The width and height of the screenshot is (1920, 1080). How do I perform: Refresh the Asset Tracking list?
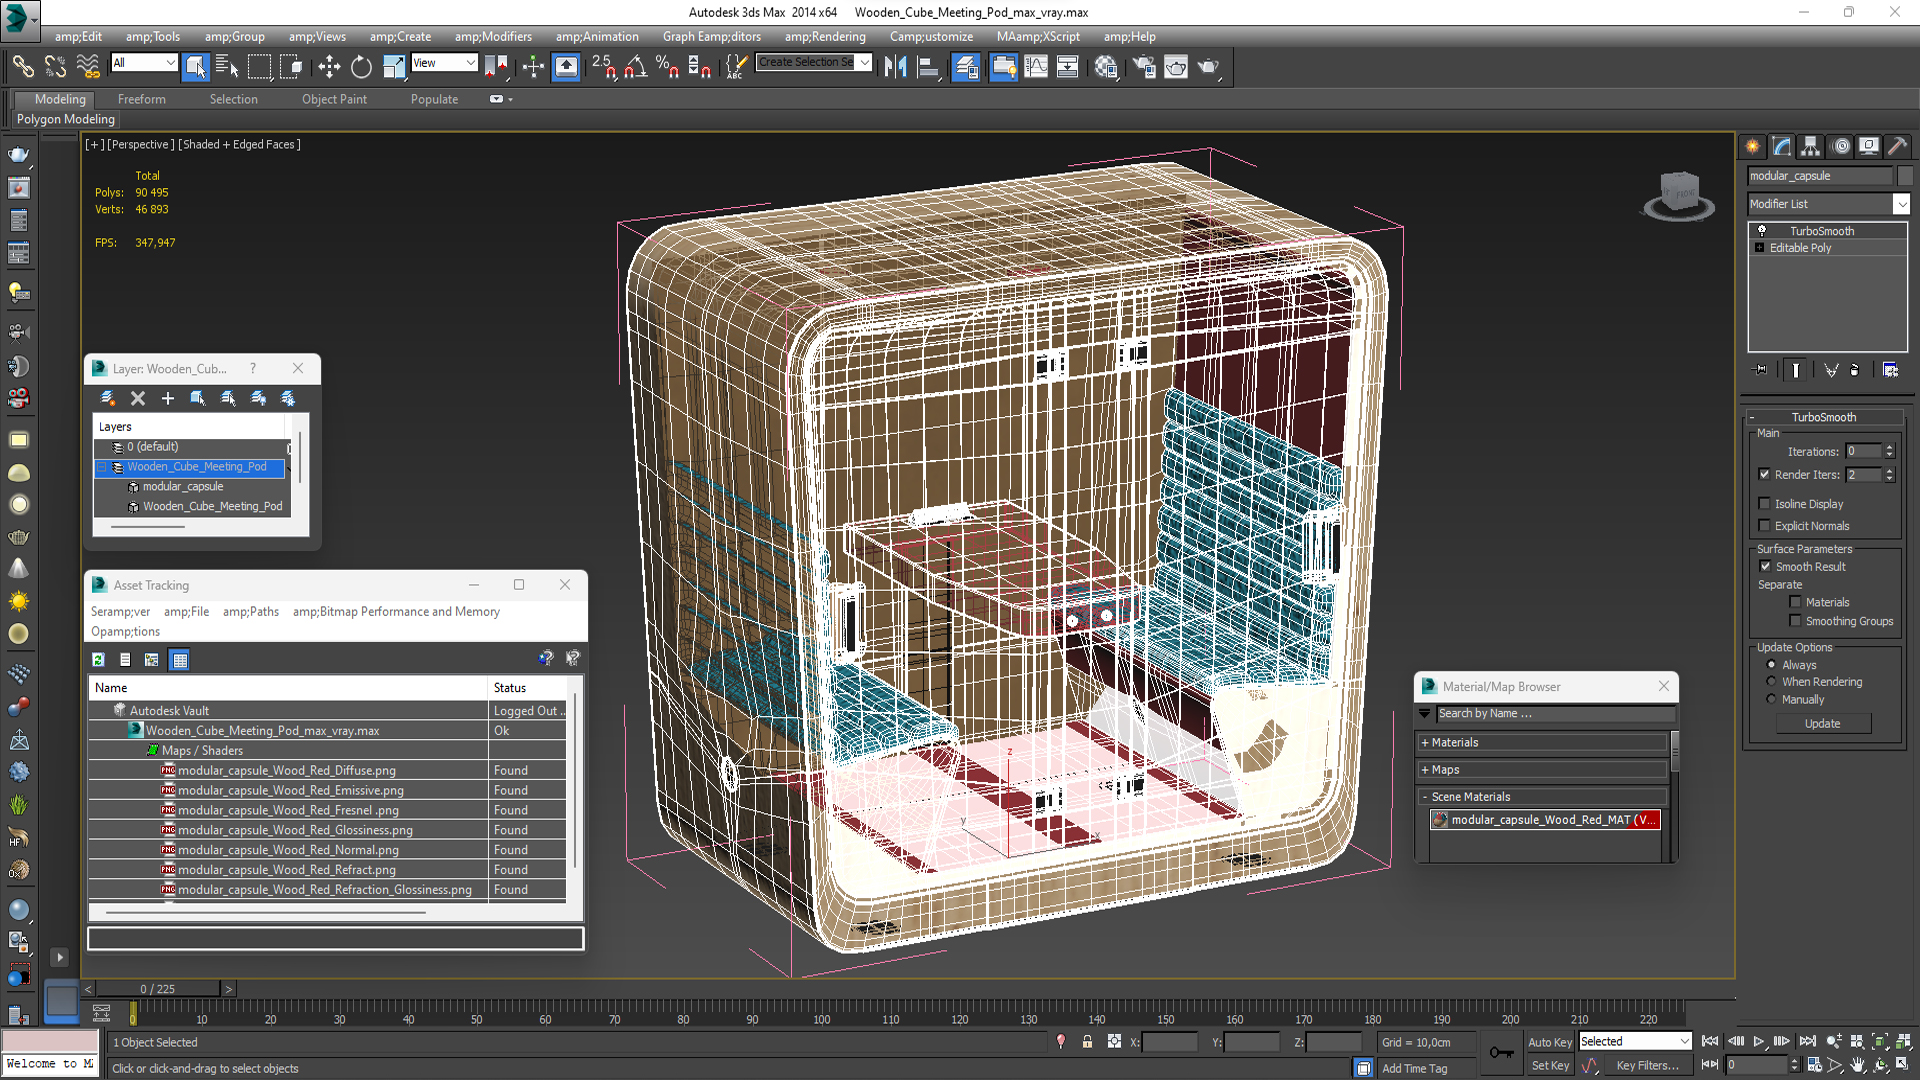[98, 659]
